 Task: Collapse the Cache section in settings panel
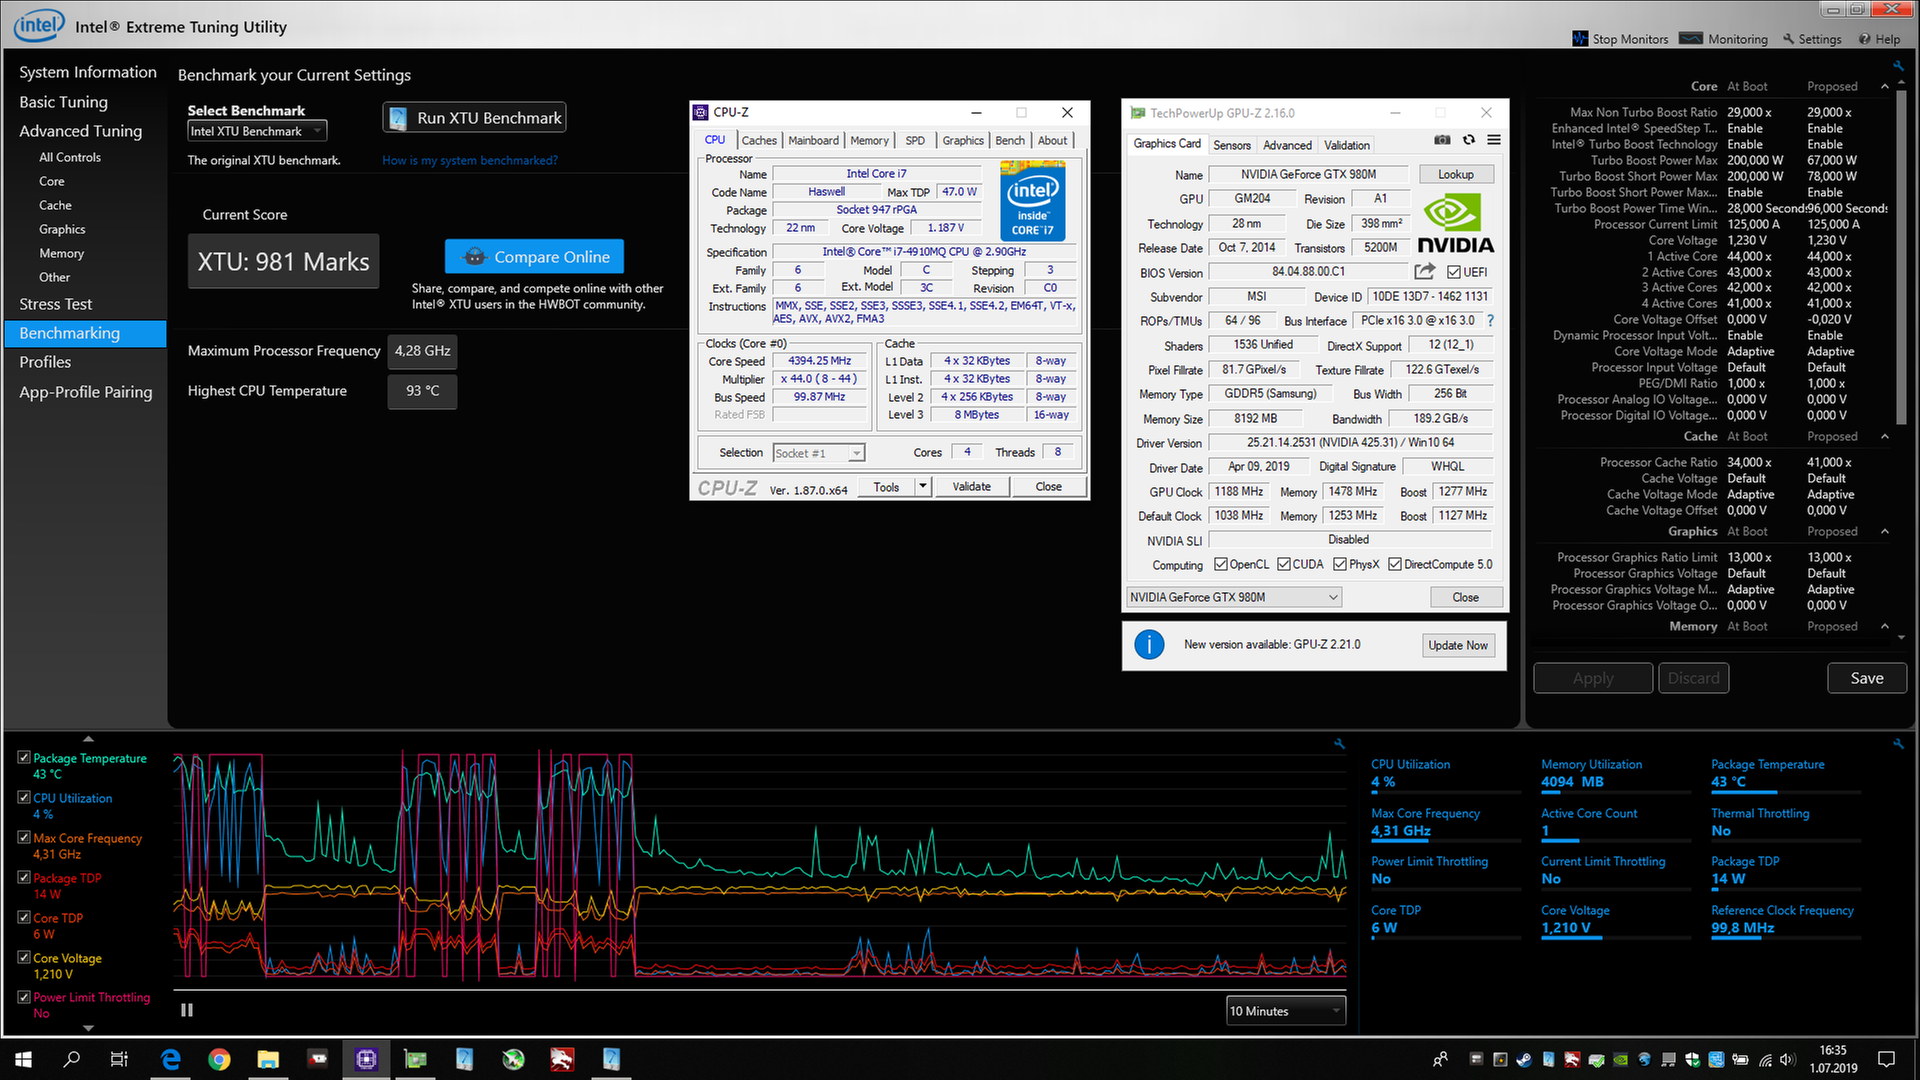click(x=1885, y=437)
